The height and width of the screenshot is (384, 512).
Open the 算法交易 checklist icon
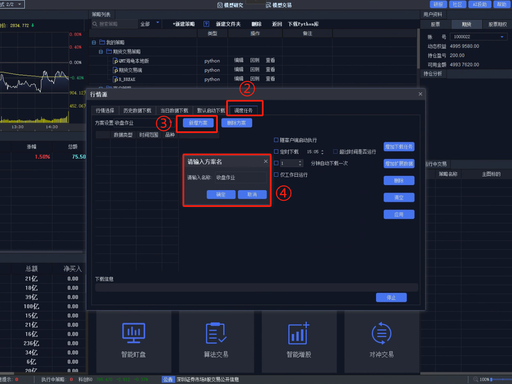pos(216,333)
